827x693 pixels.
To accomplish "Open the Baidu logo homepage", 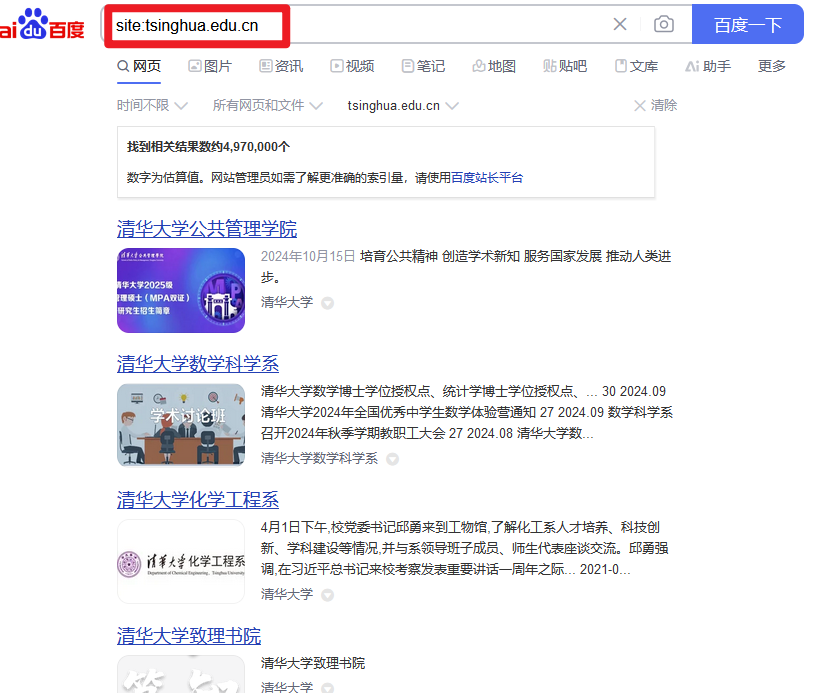I will (42, 24).
